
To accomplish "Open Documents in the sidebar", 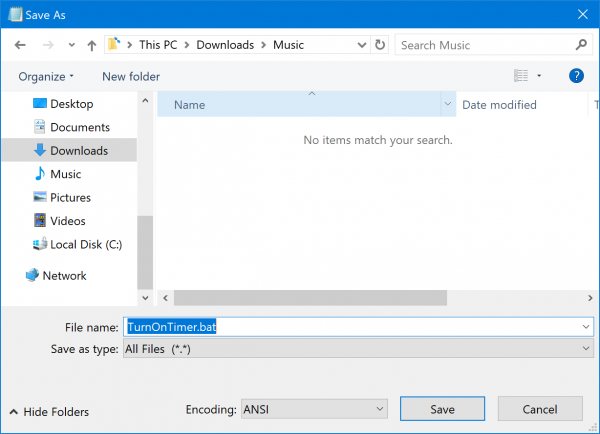I will [x=79, y=127].
